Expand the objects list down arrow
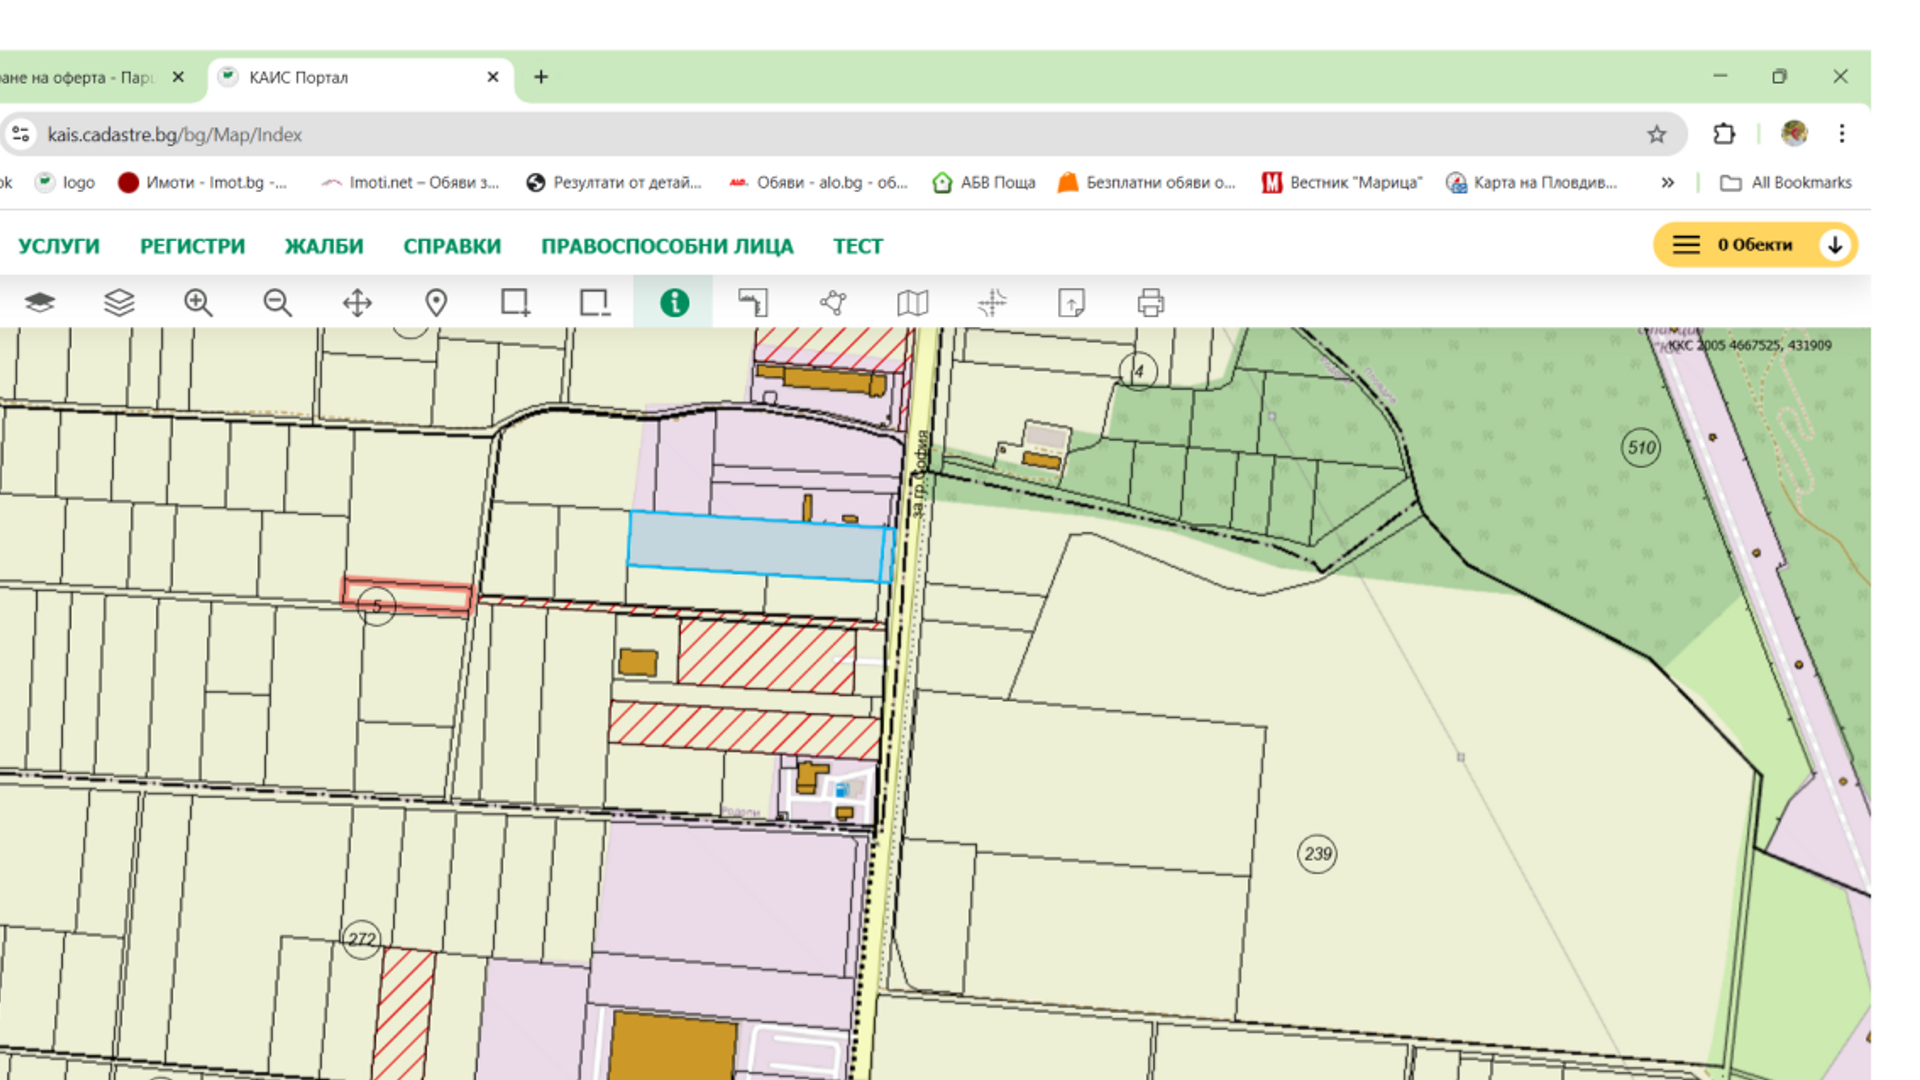The image size is (1920, 1080). point(1835,245)
